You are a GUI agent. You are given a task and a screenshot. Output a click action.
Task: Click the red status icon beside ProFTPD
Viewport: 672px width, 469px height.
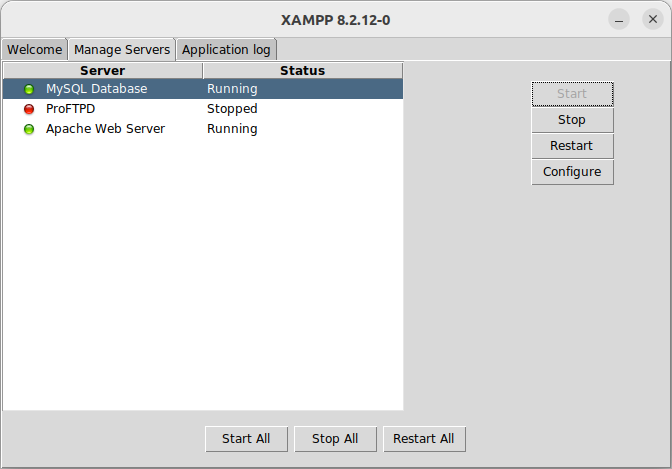tap(29, 109)
